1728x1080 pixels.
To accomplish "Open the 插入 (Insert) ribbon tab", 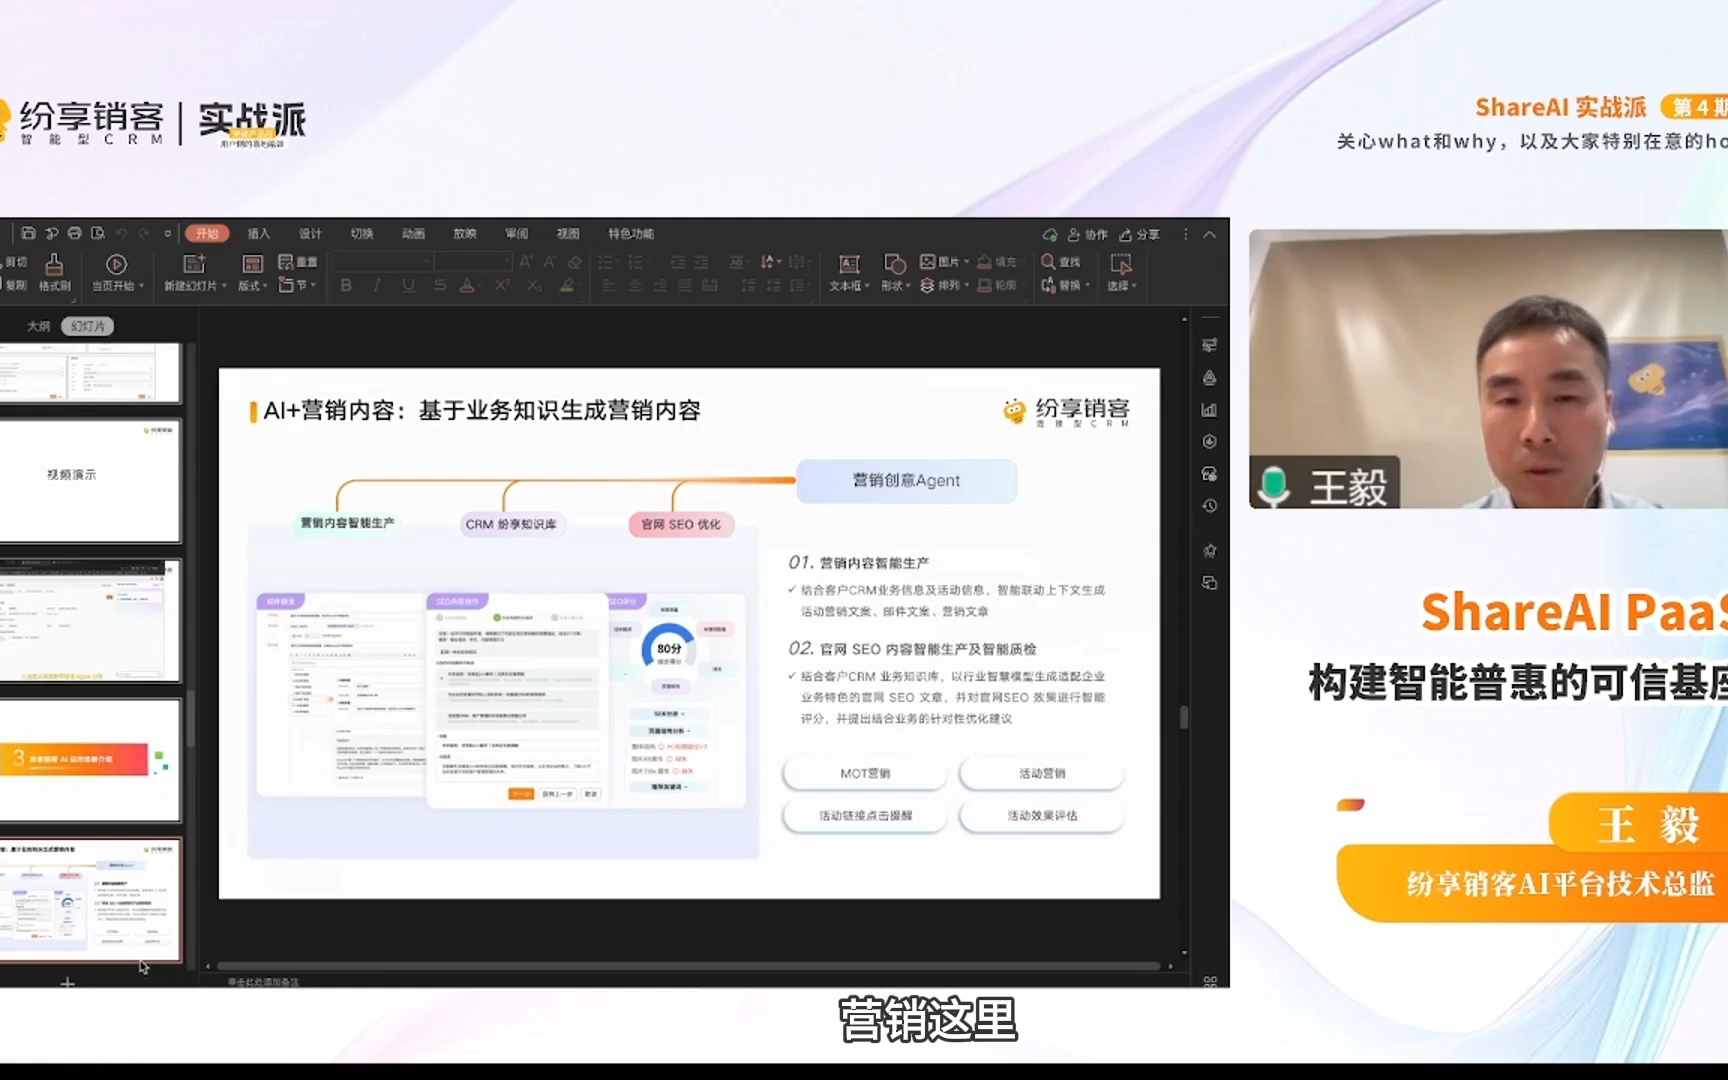I will [259, 233].
